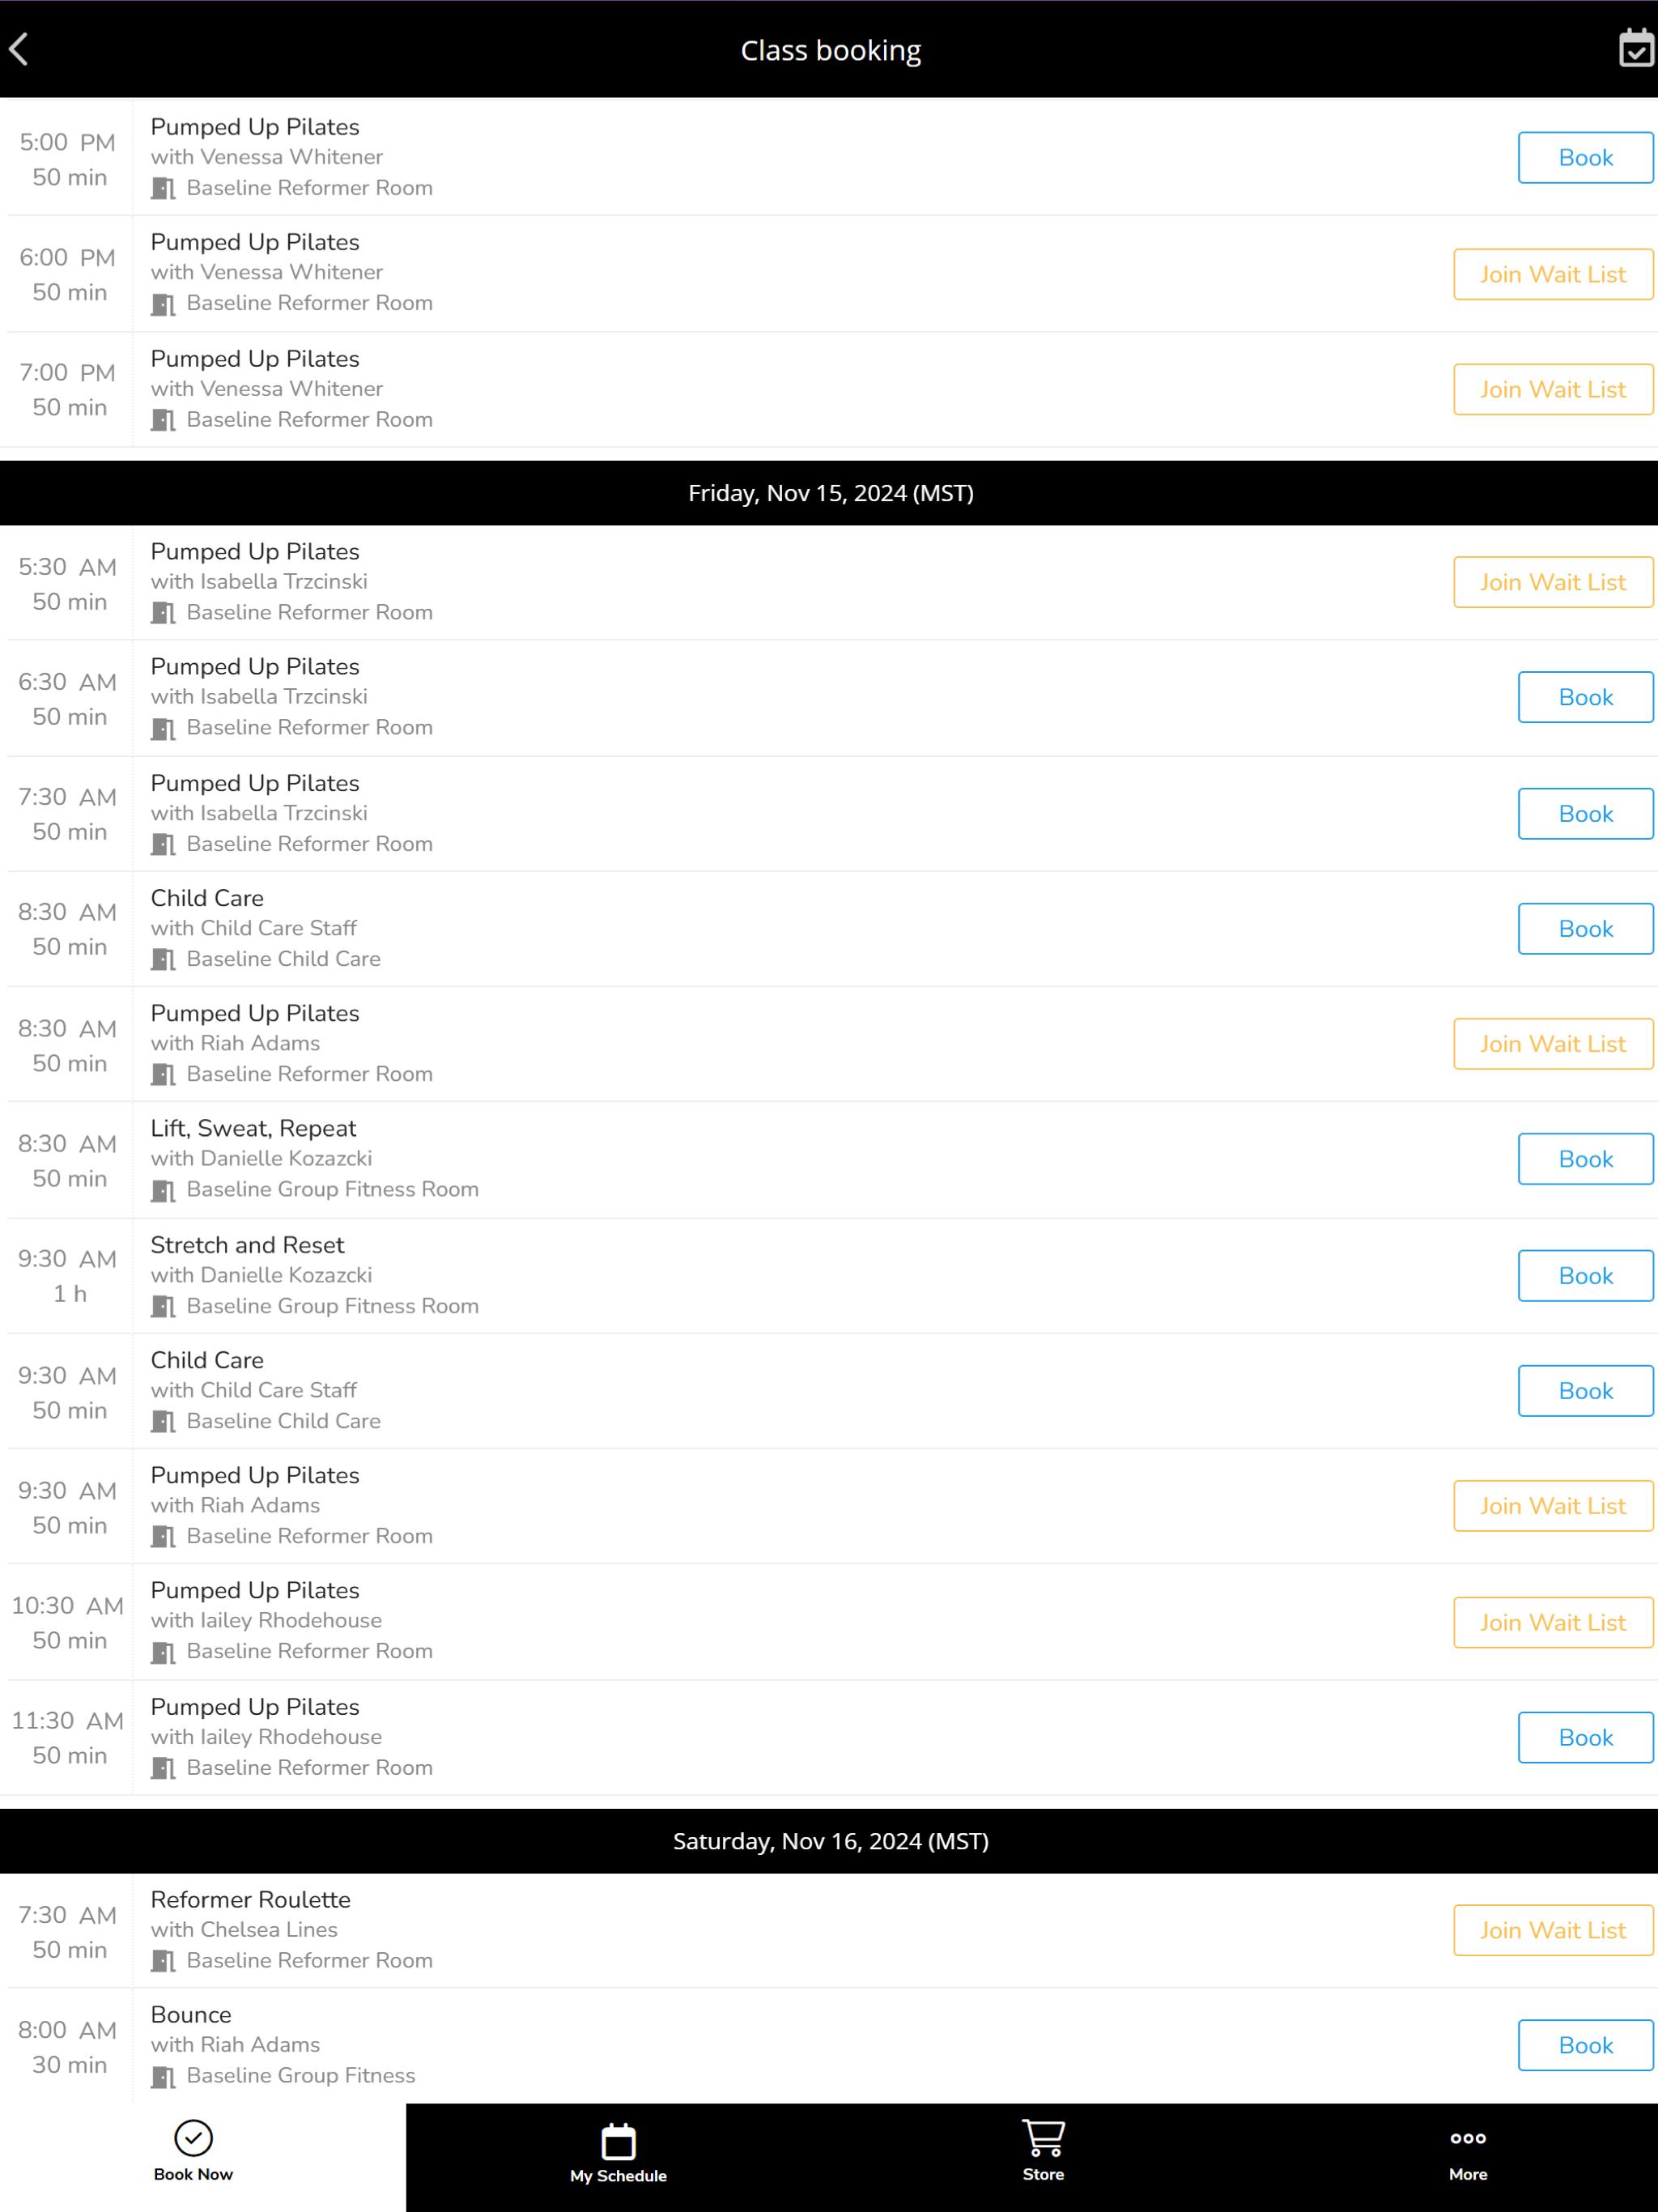Click room icon for Lift, Sweat, Repeat
The width and height of the screenshot is (1658, 2212).
(163, 1190)
